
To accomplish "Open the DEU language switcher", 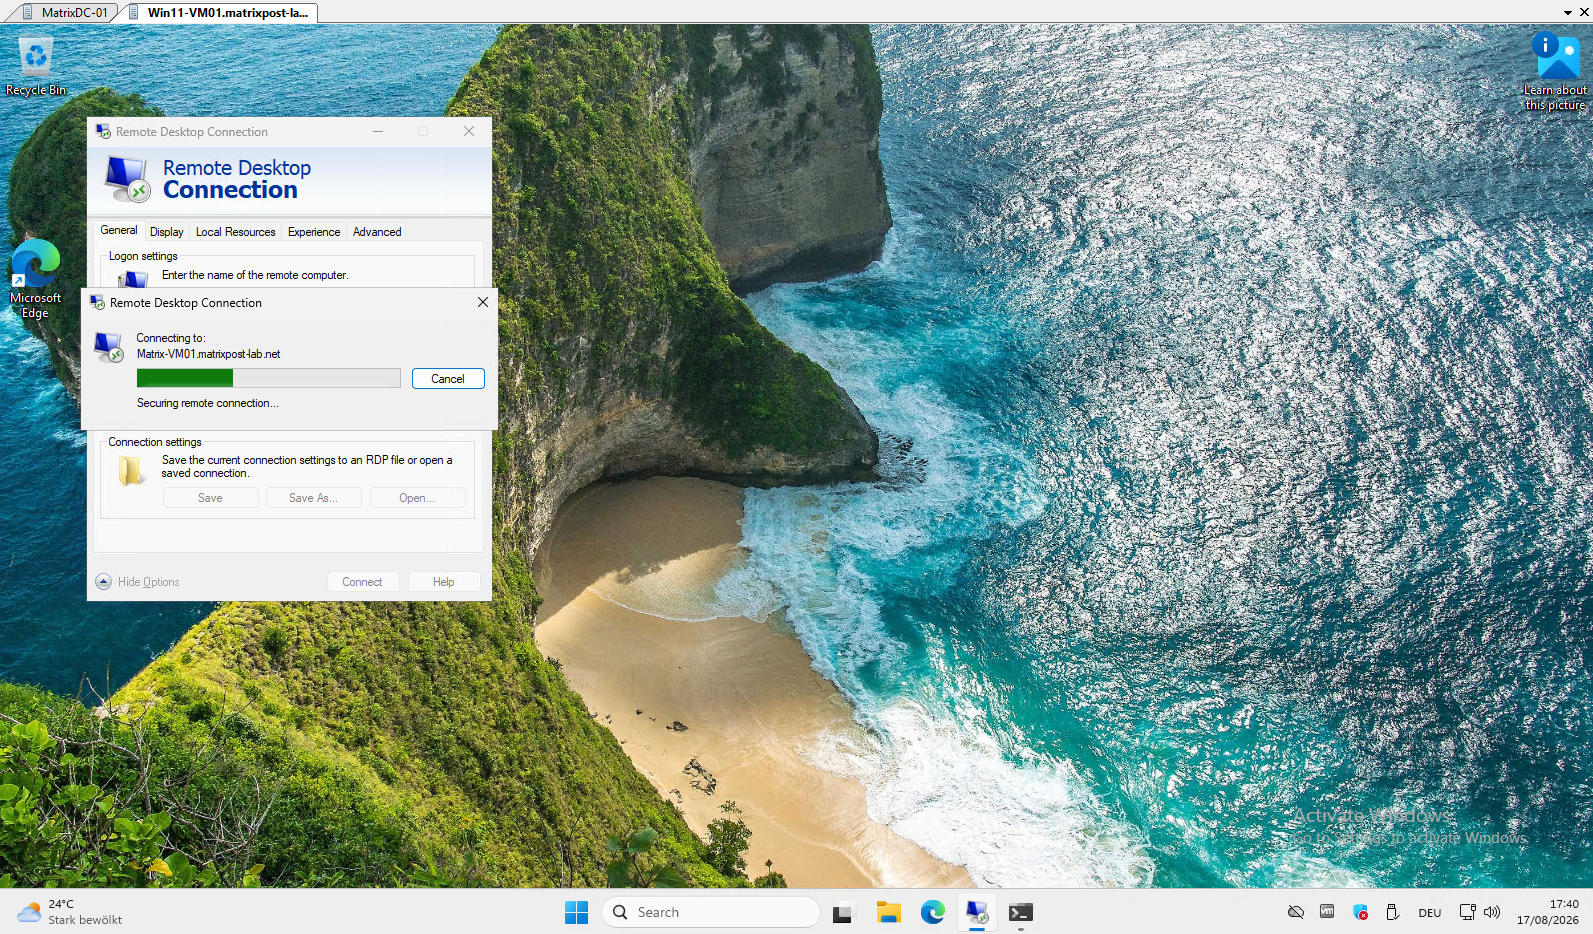I will 1430,913.
